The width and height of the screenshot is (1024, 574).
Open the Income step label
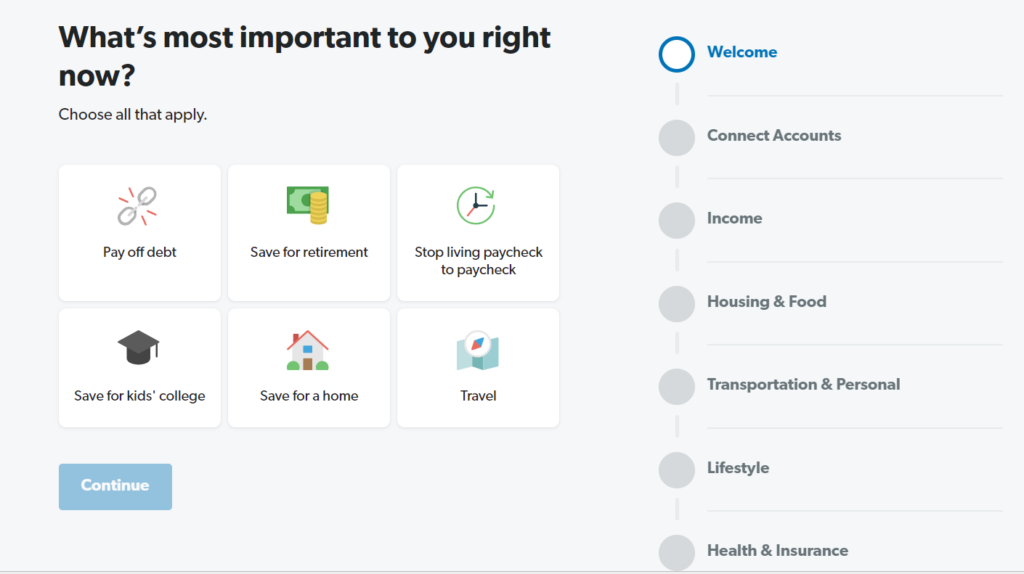(x=734, y=218)
